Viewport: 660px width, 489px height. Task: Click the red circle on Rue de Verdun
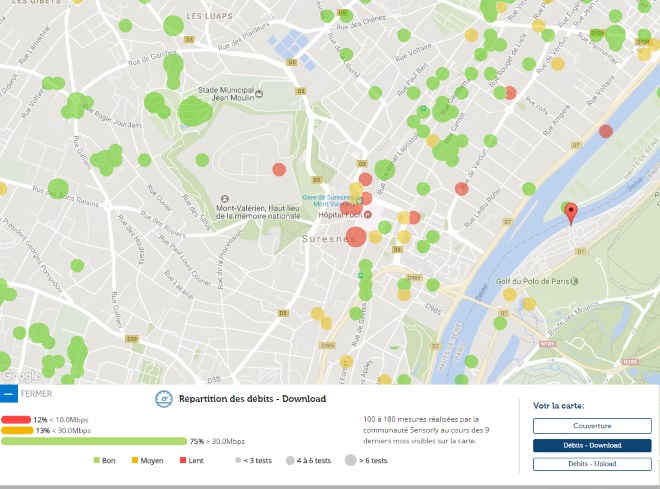462,189
